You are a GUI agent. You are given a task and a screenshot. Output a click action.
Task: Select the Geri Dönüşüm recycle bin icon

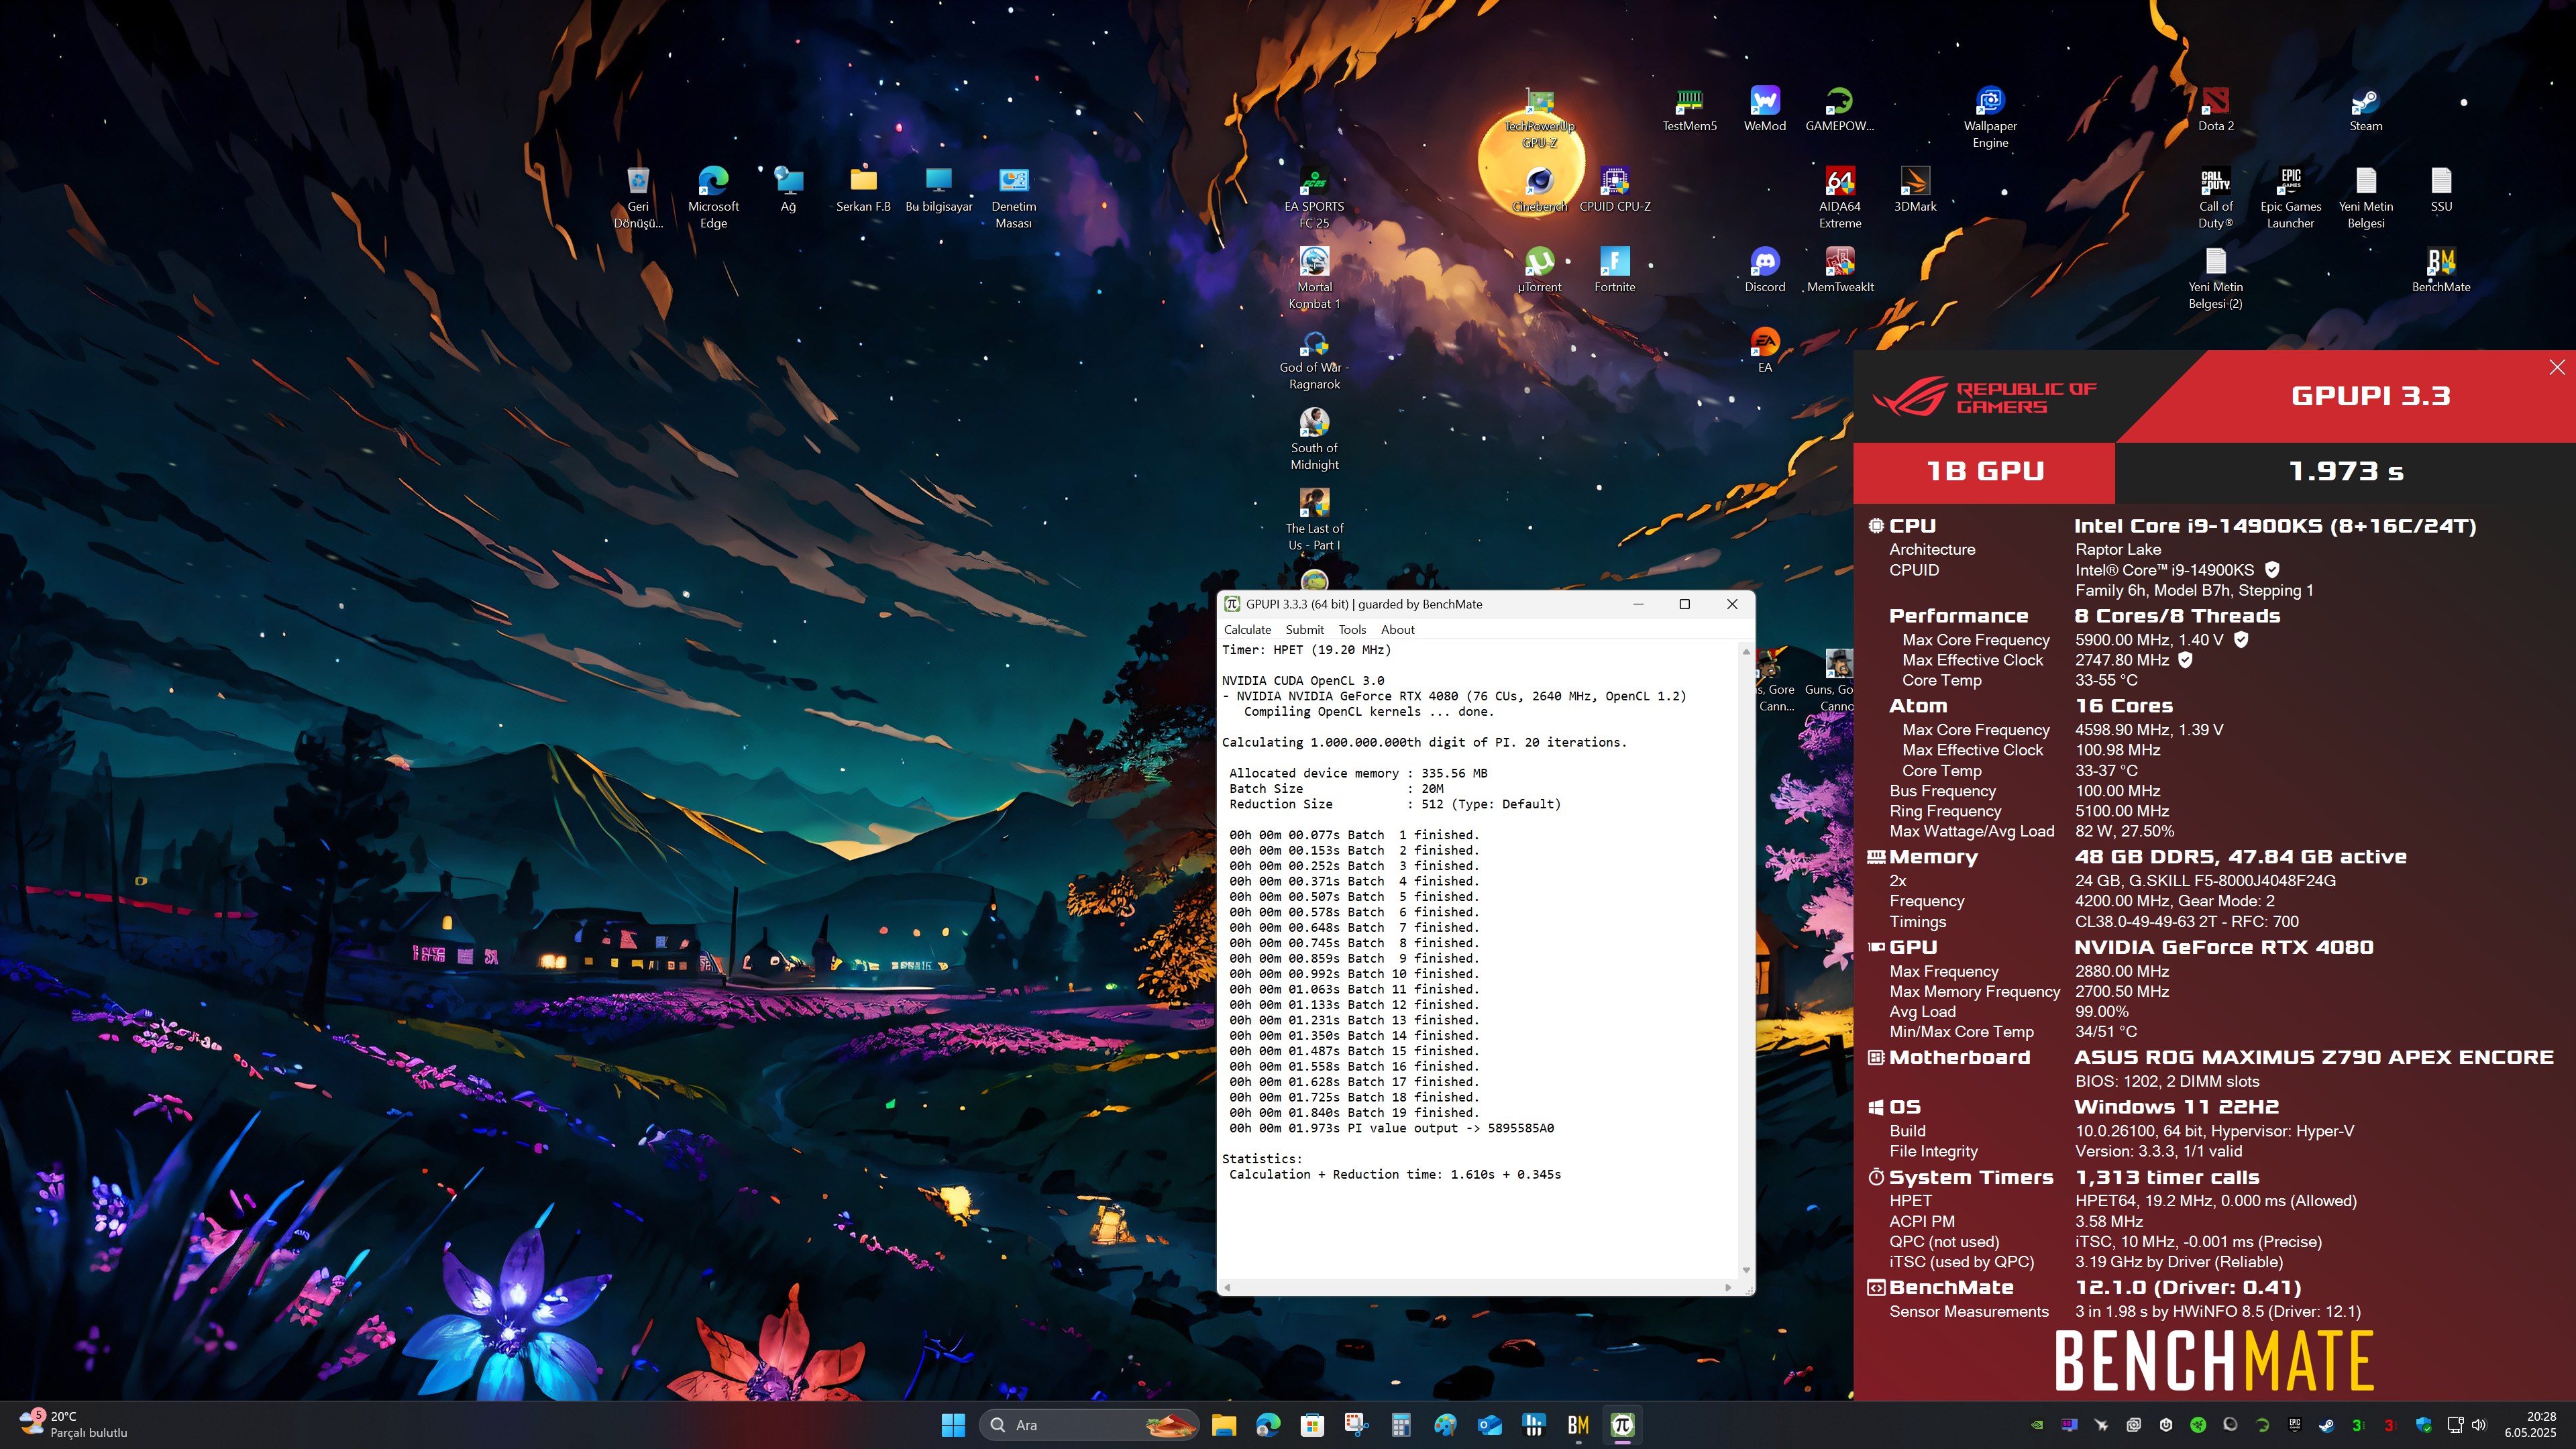[x=638, y=198]
